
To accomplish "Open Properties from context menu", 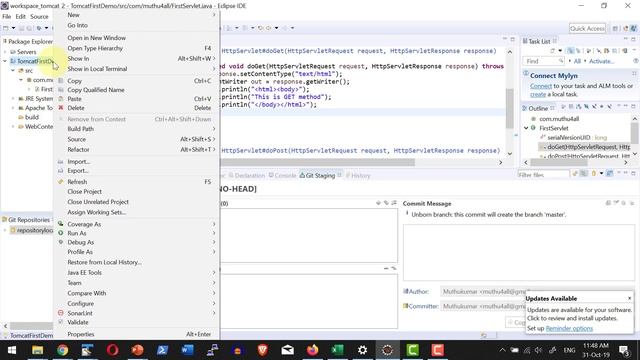I will (81, 334).
